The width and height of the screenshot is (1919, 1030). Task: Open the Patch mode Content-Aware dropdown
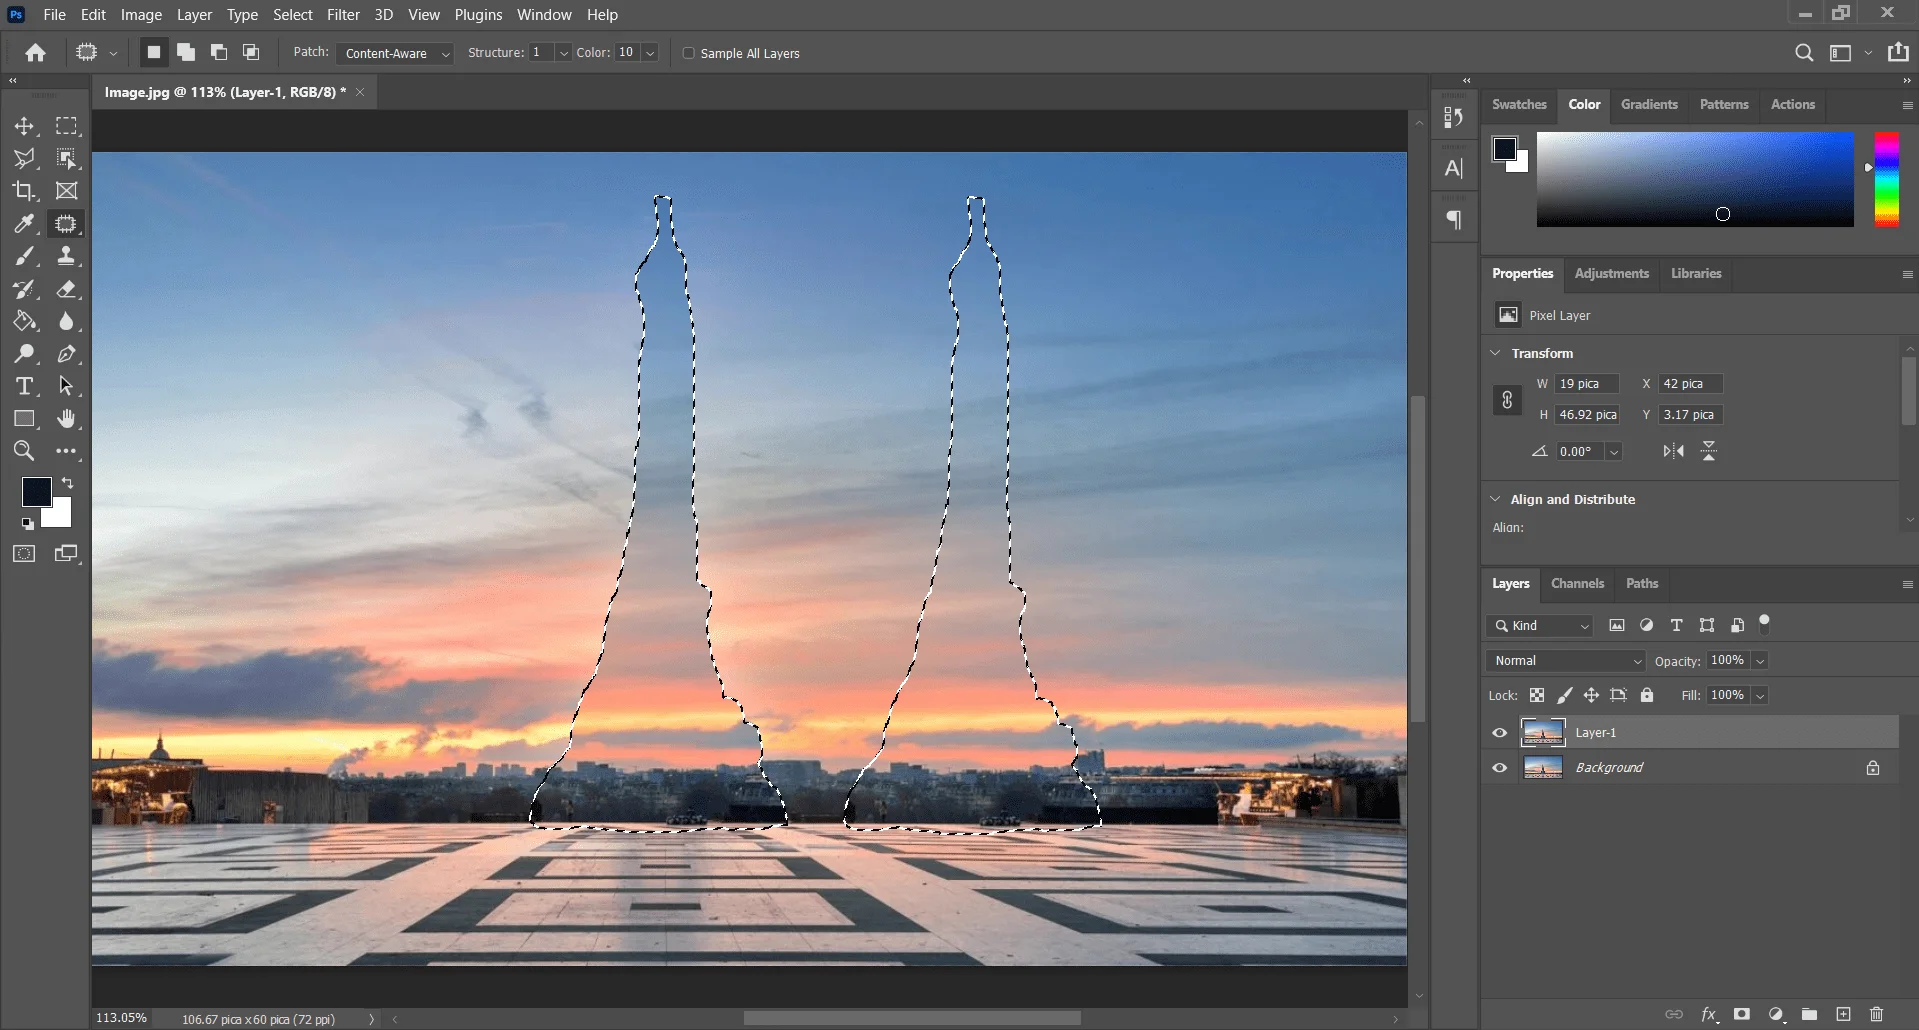pos(394,53)
